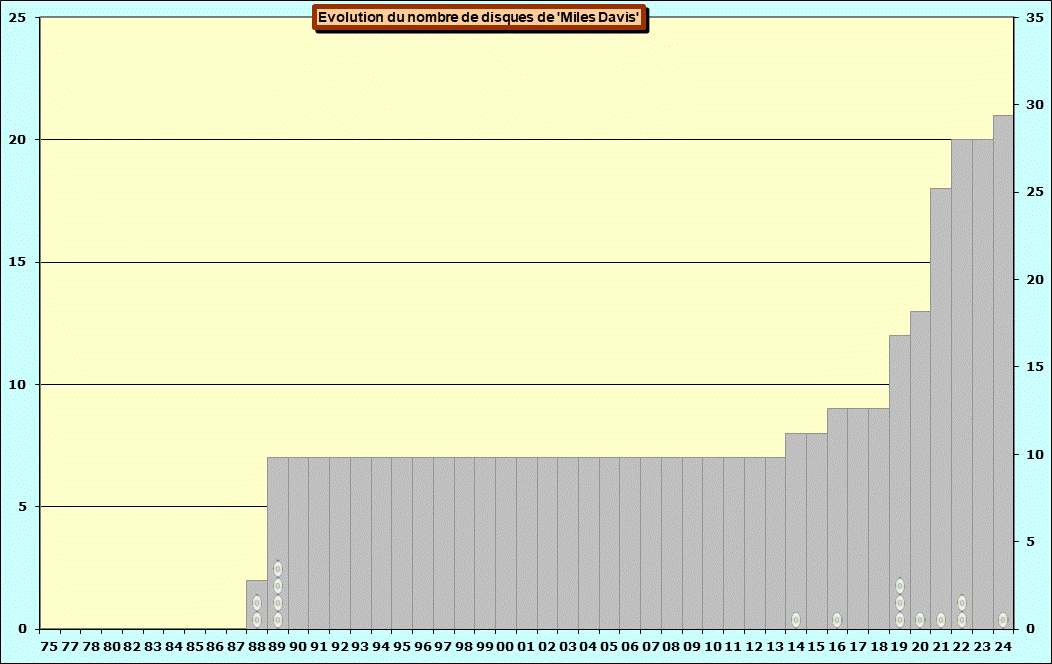
Task: Click the disc icon in the 16 column
Action: [837, 620]
